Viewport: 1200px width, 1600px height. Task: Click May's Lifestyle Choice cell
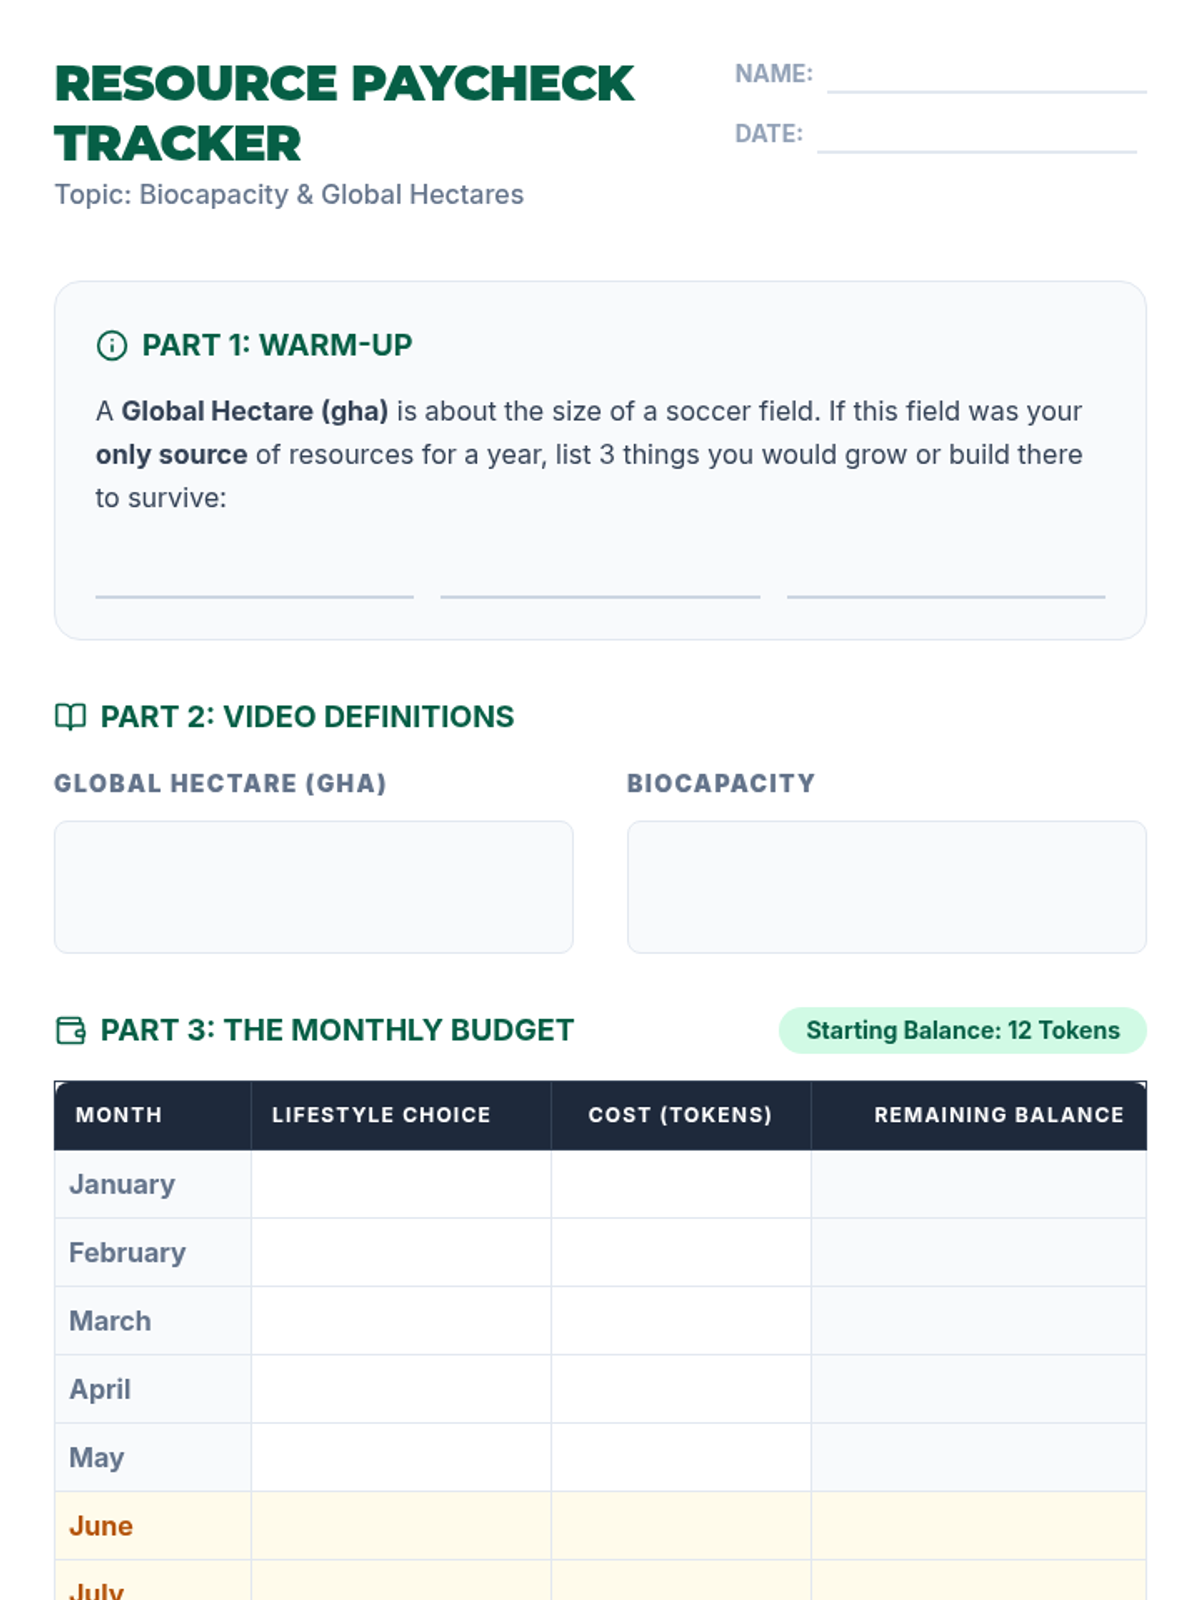(400, 1458)
